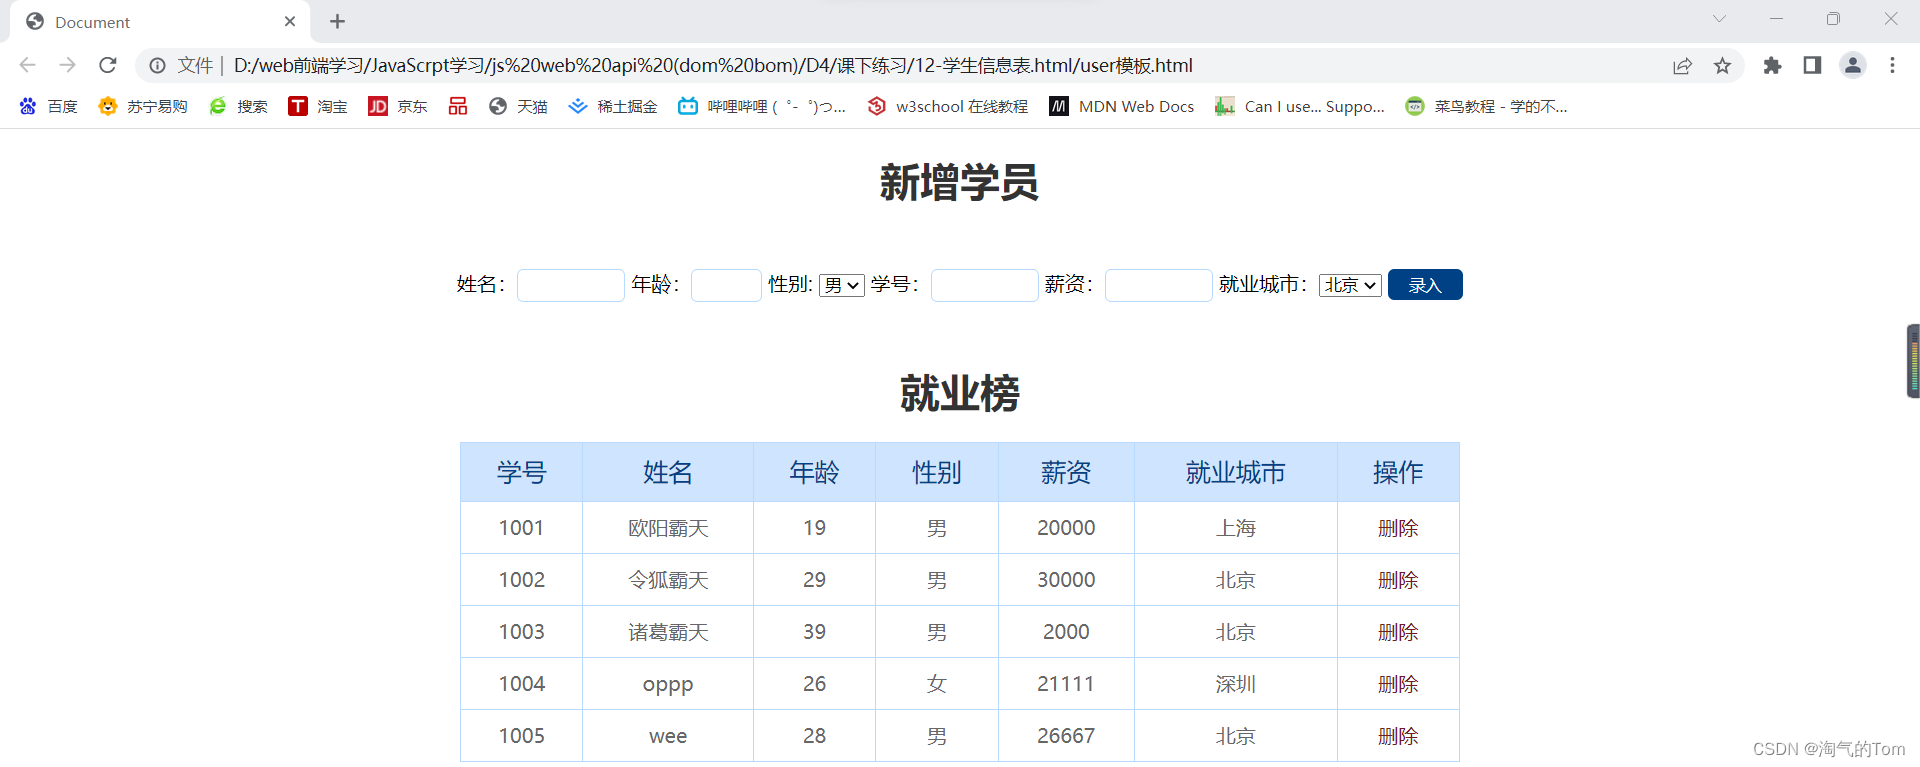Click the browser forward arrow

67,65
